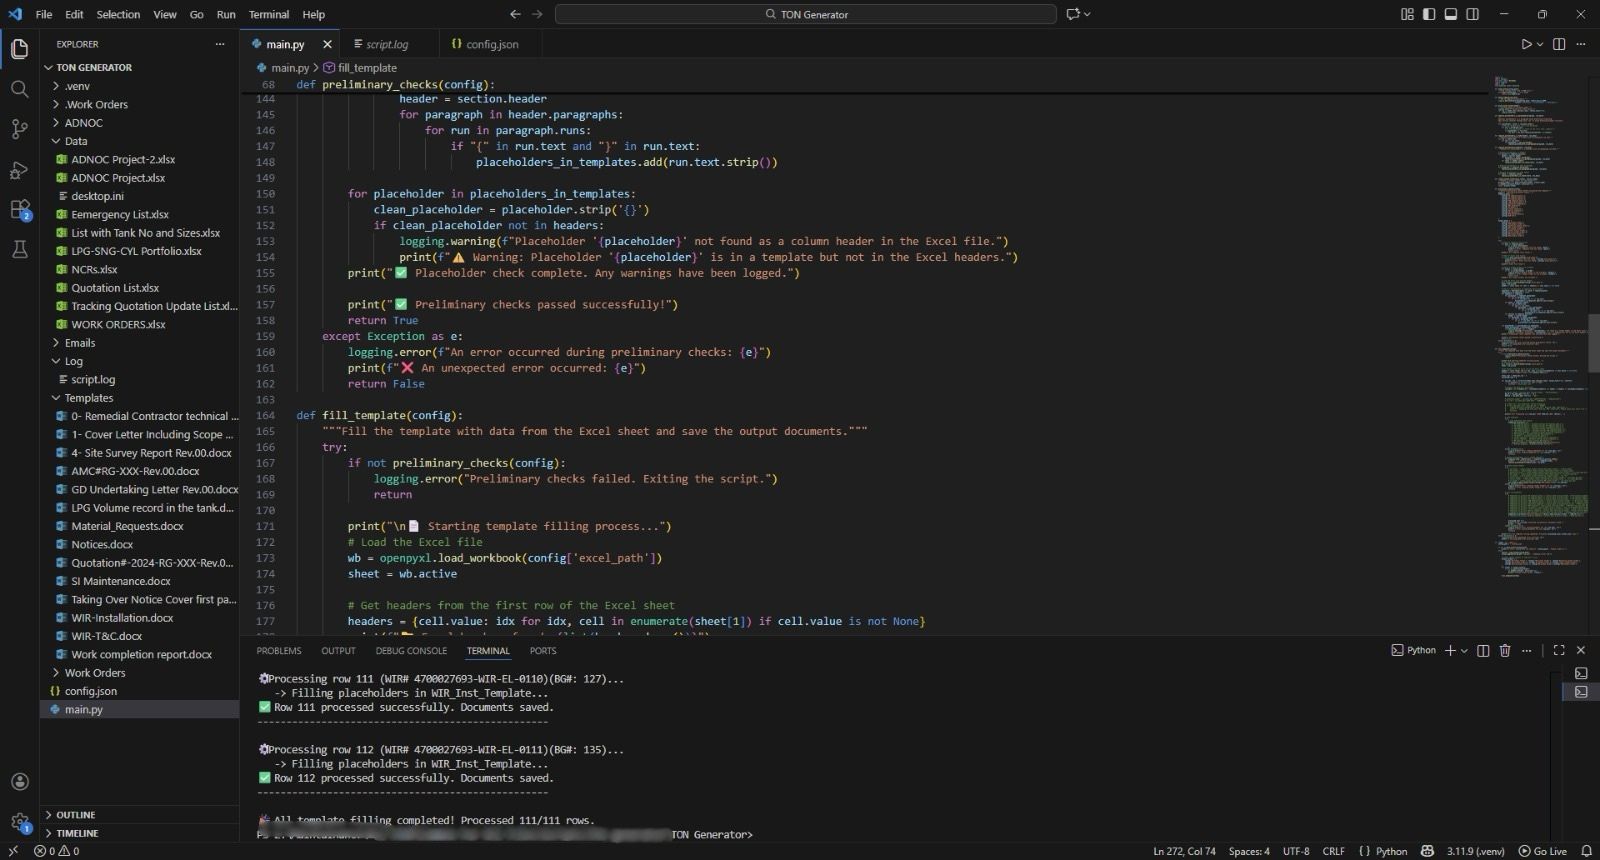Switch to the script.log tab

(387, 44)
